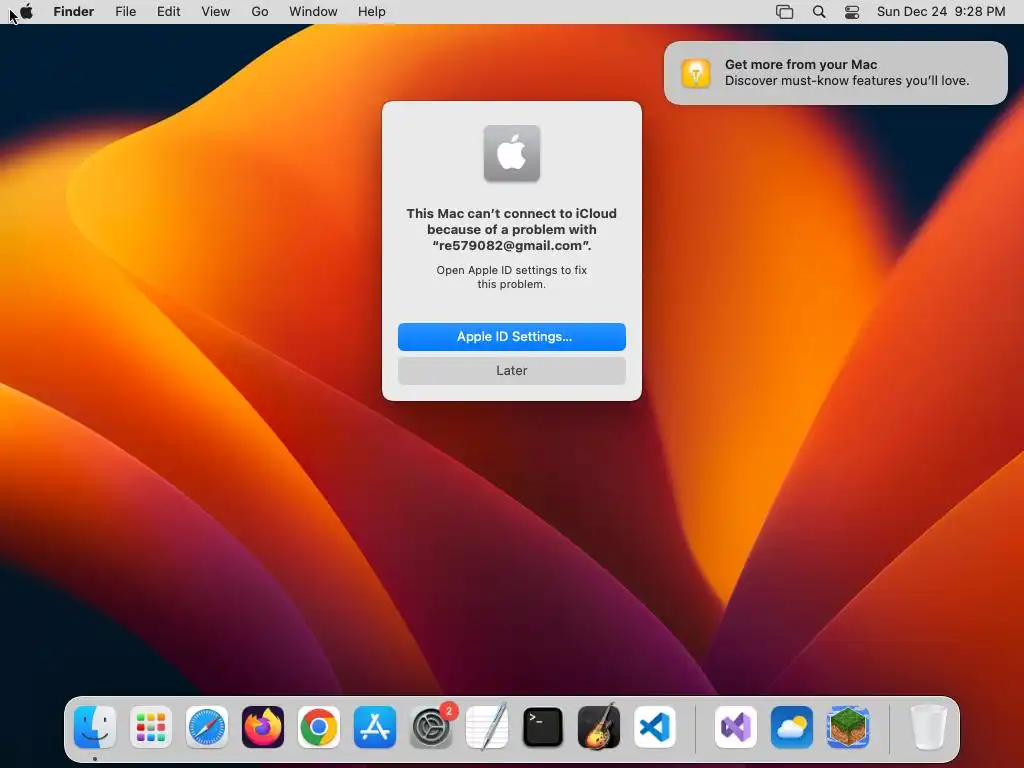Open the Get more from your Mac notification
The height and width of the screenshot is (768, 1024).
click(x=836, y=73)
